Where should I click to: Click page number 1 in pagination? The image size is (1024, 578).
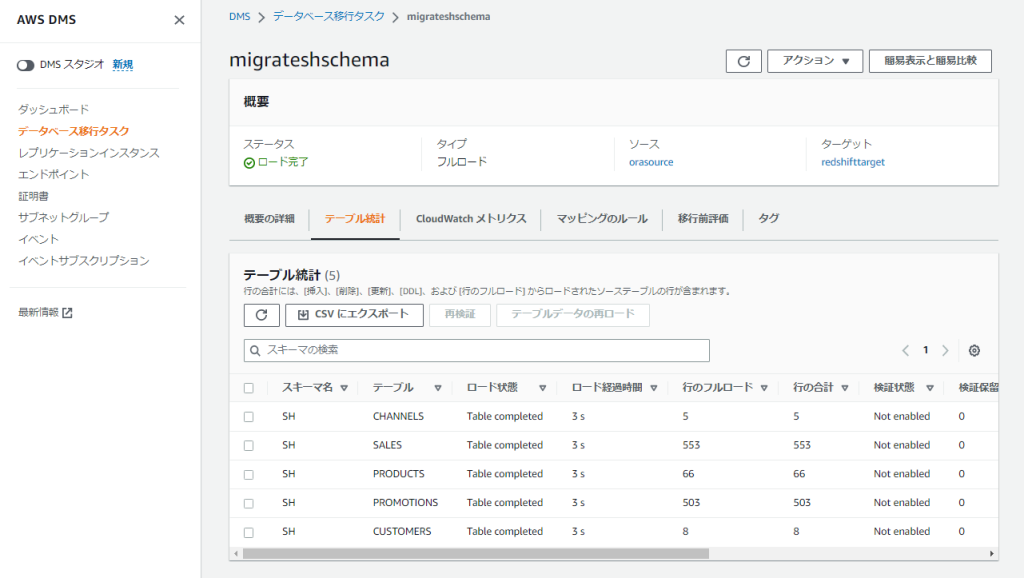pyautogui.click(x=925, y=350)
